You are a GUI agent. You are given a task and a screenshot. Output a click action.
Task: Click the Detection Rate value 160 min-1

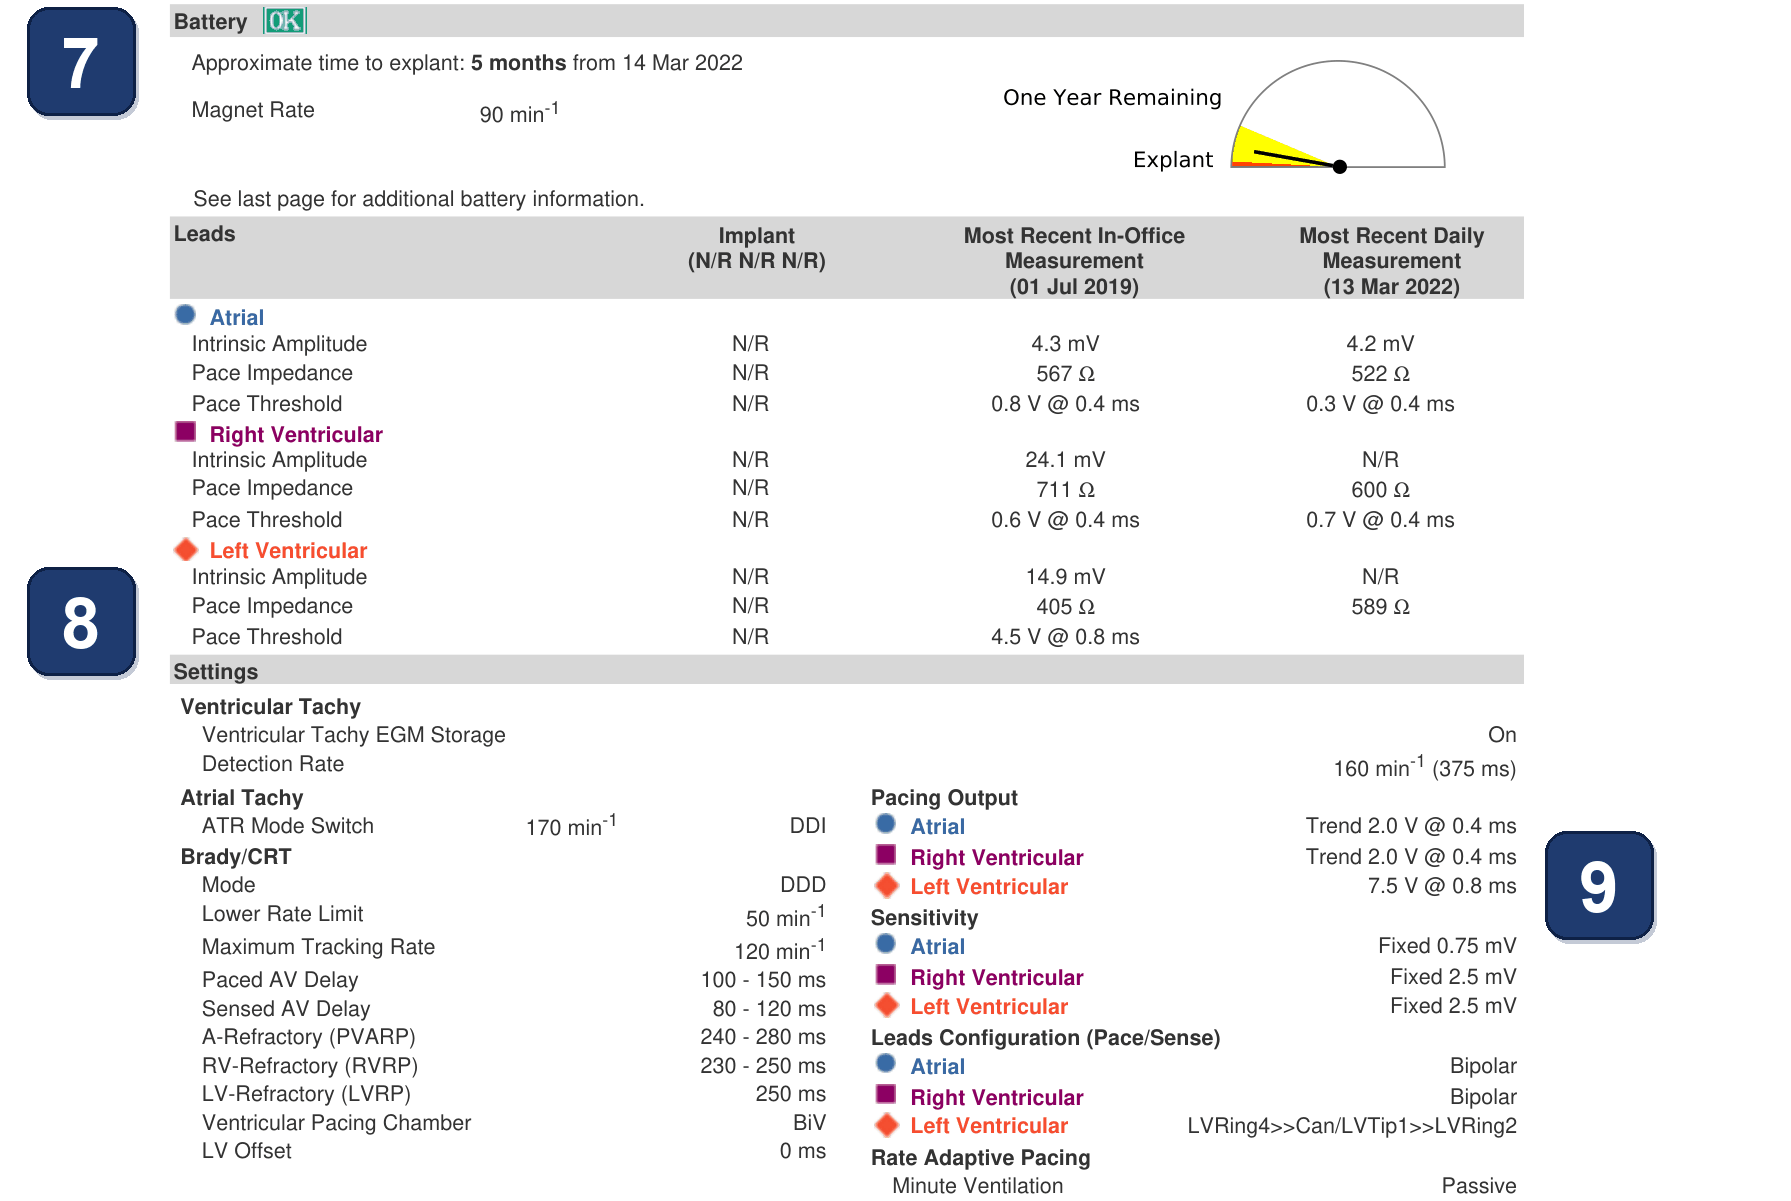pos(1424,767)
